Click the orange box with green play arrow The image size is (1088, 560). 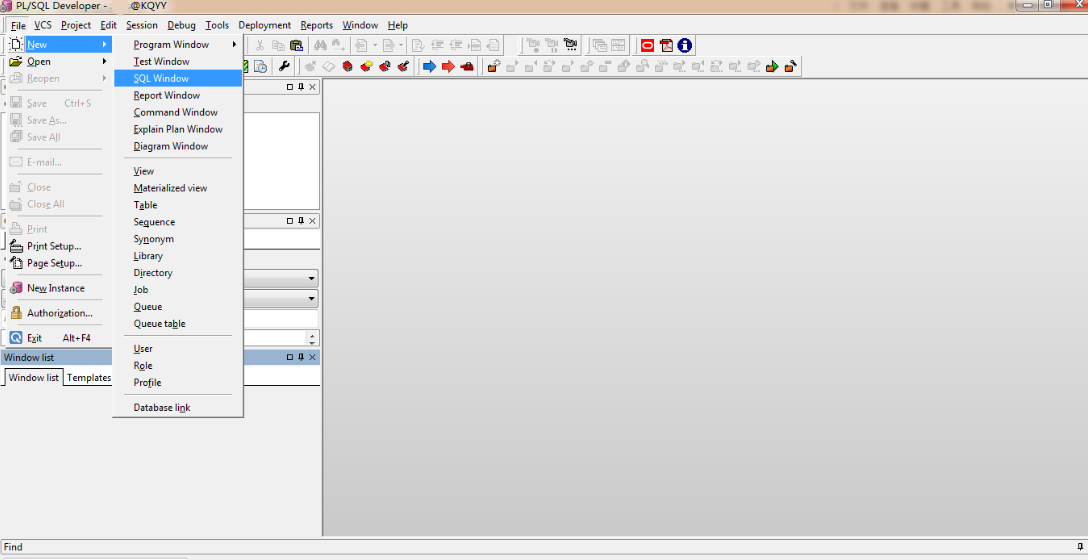pyautogui.click(x=772, y=67)
